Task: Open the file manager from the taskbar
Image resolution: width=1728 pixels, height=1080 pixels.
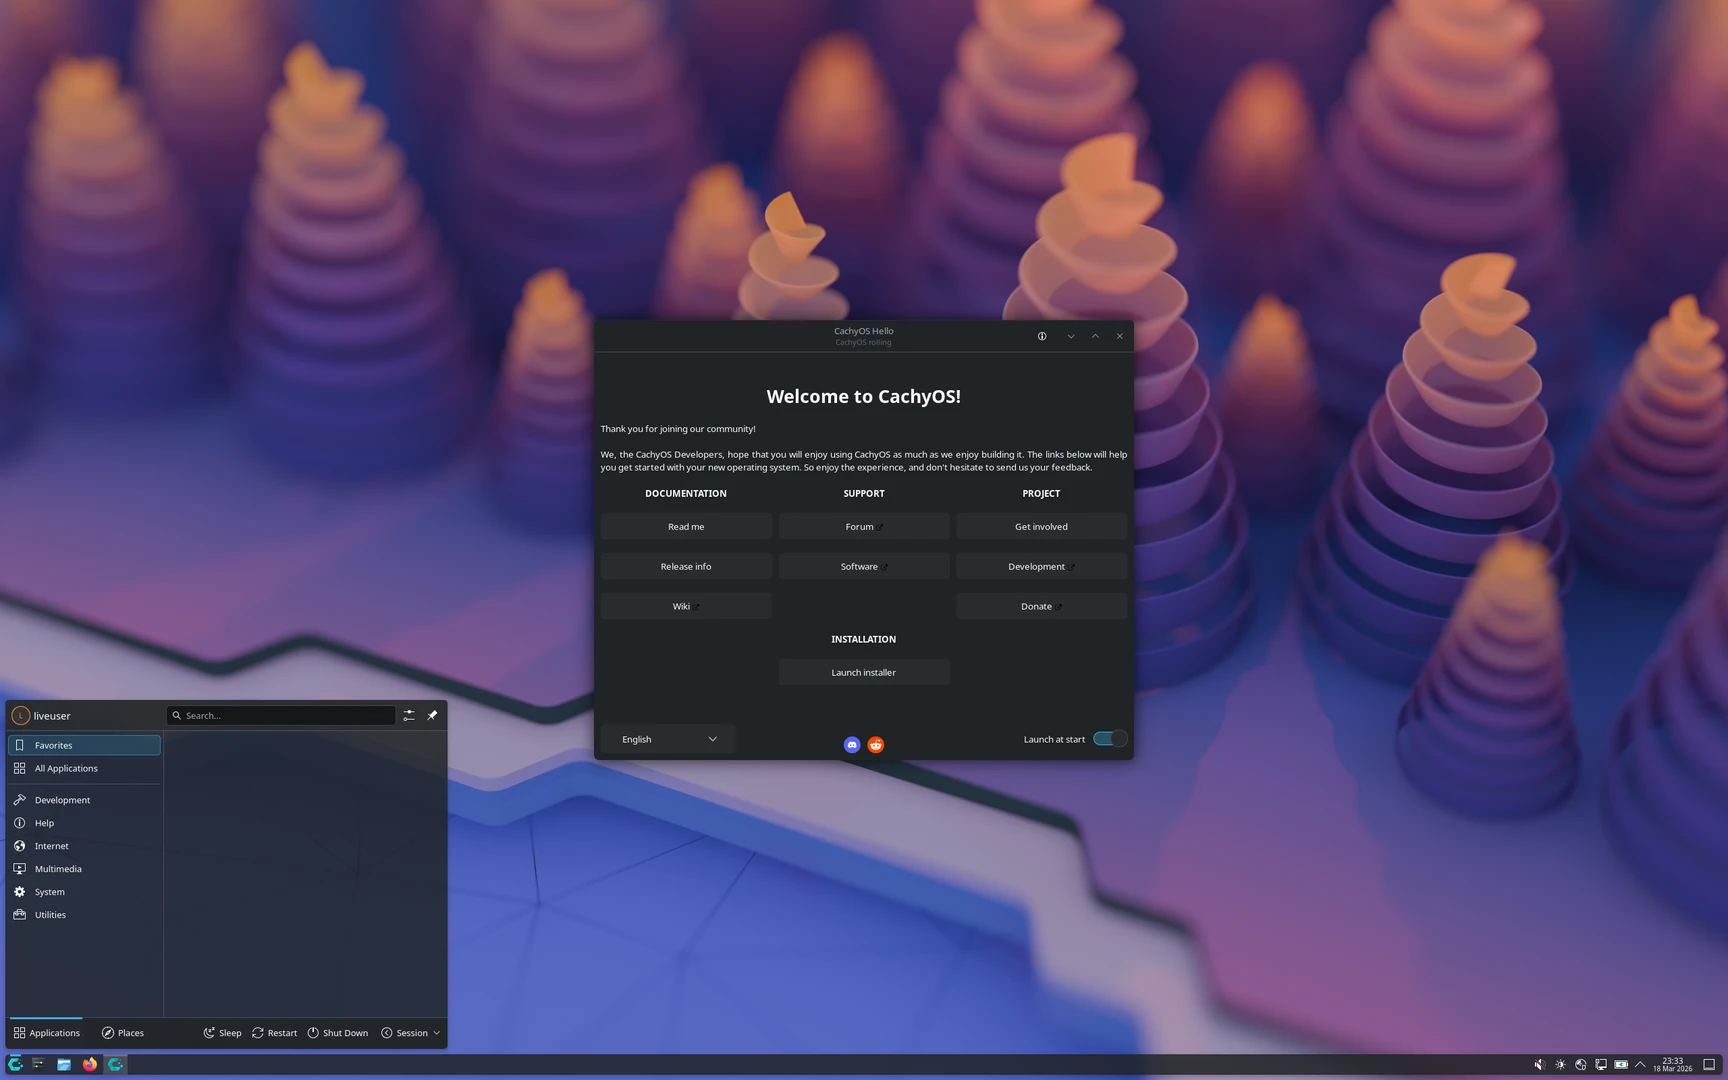Action: tap(64, 1064)
